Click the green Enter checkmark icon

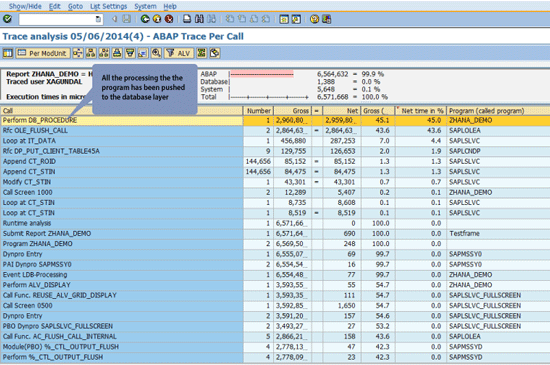(7, 19)
